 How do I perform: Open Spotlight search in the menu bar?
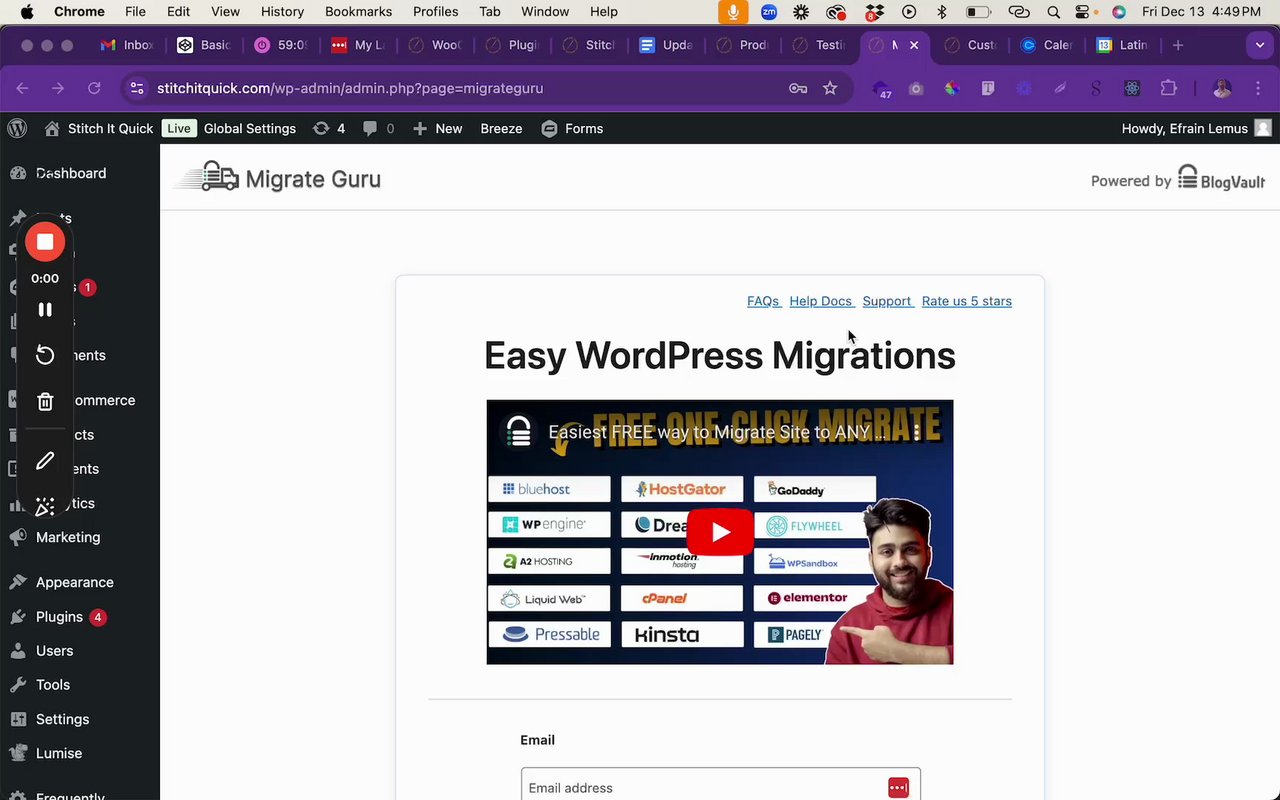1053,12
